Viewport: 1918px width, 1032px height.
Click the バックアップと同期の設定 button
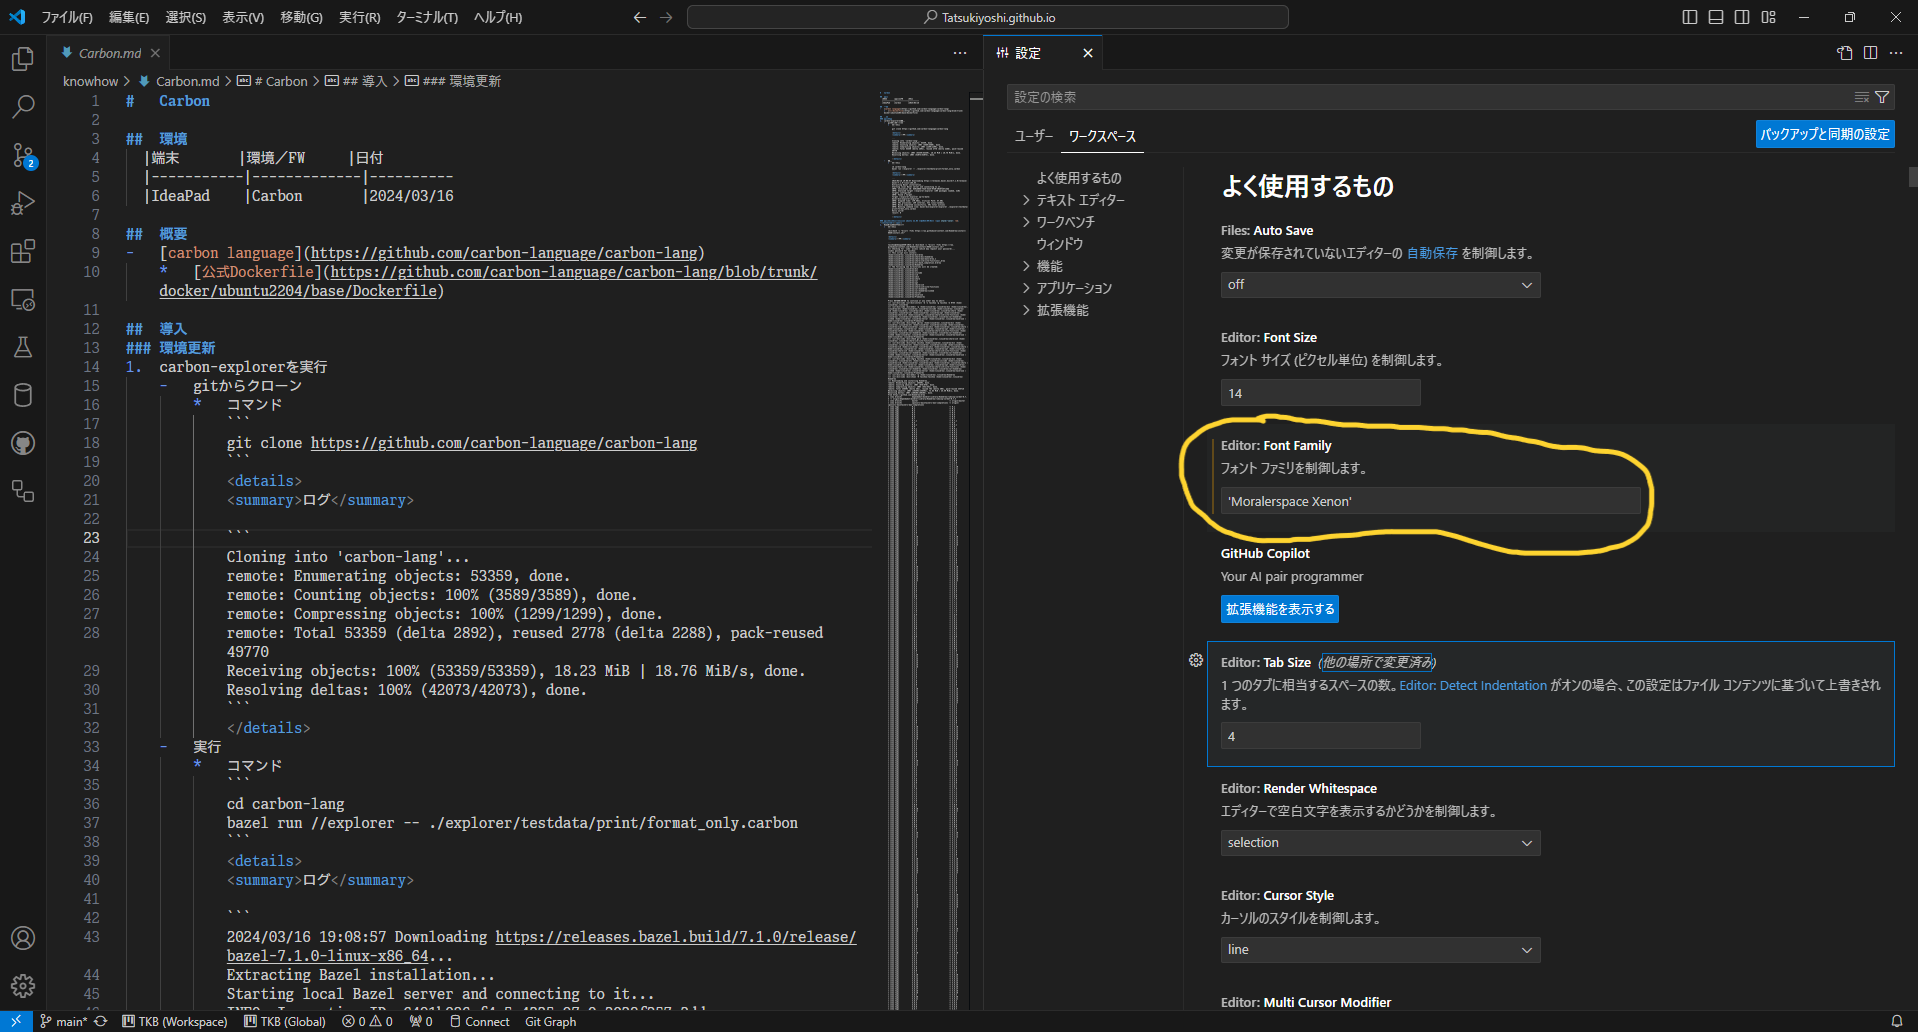(1825, 134)
